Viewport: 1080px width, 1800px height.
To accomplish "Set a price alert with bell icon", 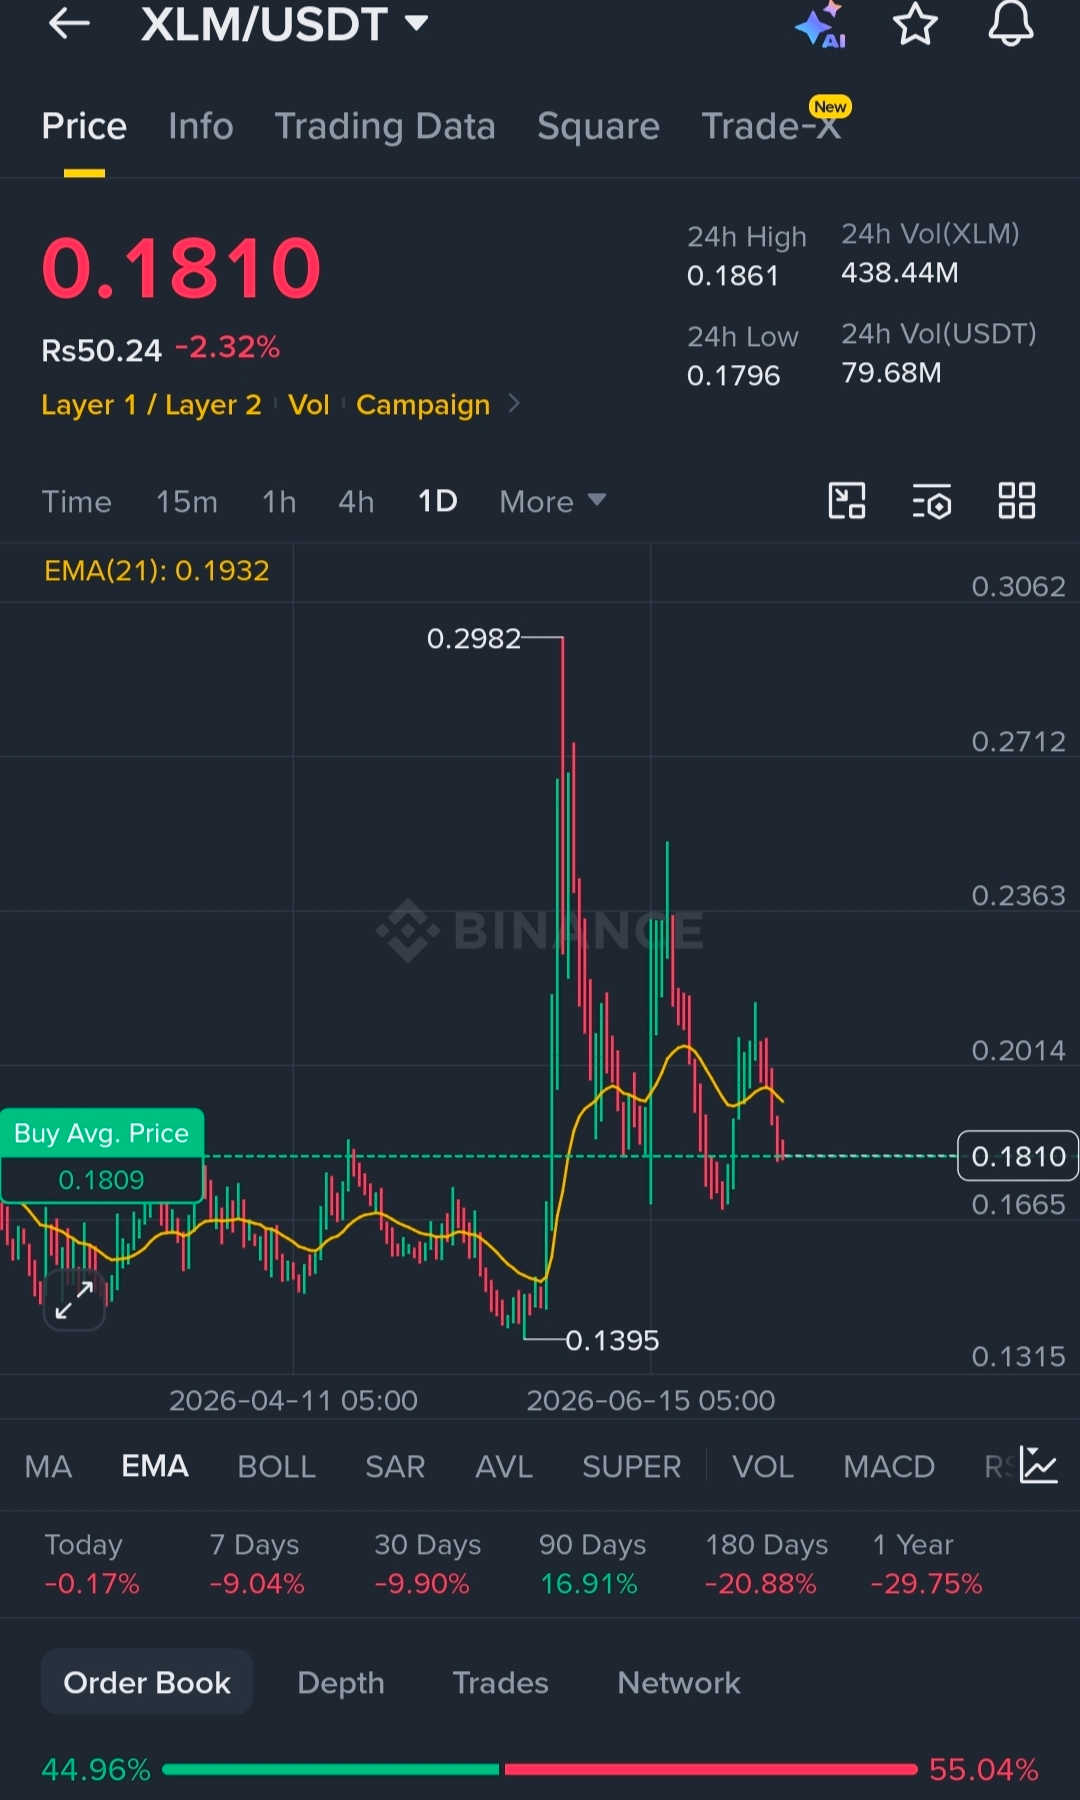I will tap(1011, 24).
